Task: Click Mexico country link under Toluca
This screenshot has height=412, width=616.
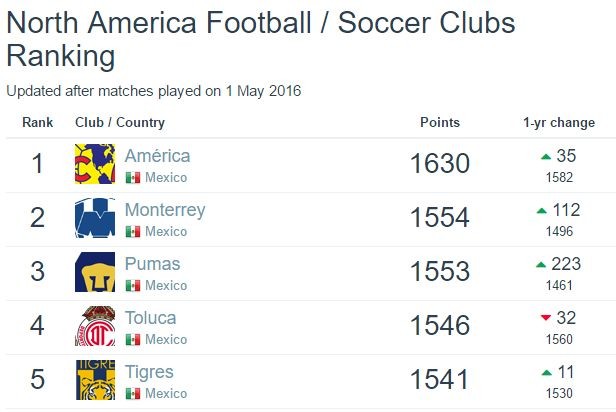Action: pyautogui.click(x=166, y=340)
